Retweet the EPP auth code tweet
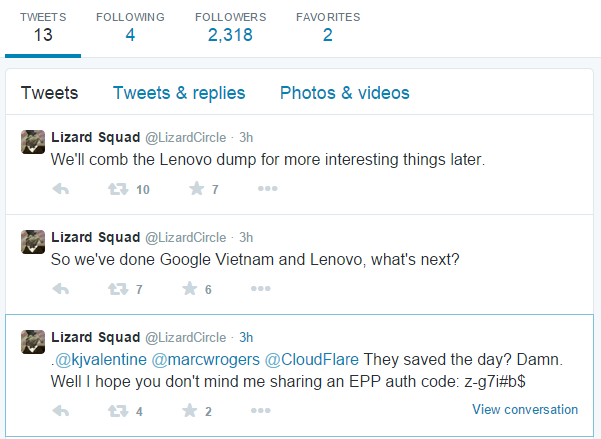Viewport: 601px width, 439px height. coord(118,410)
